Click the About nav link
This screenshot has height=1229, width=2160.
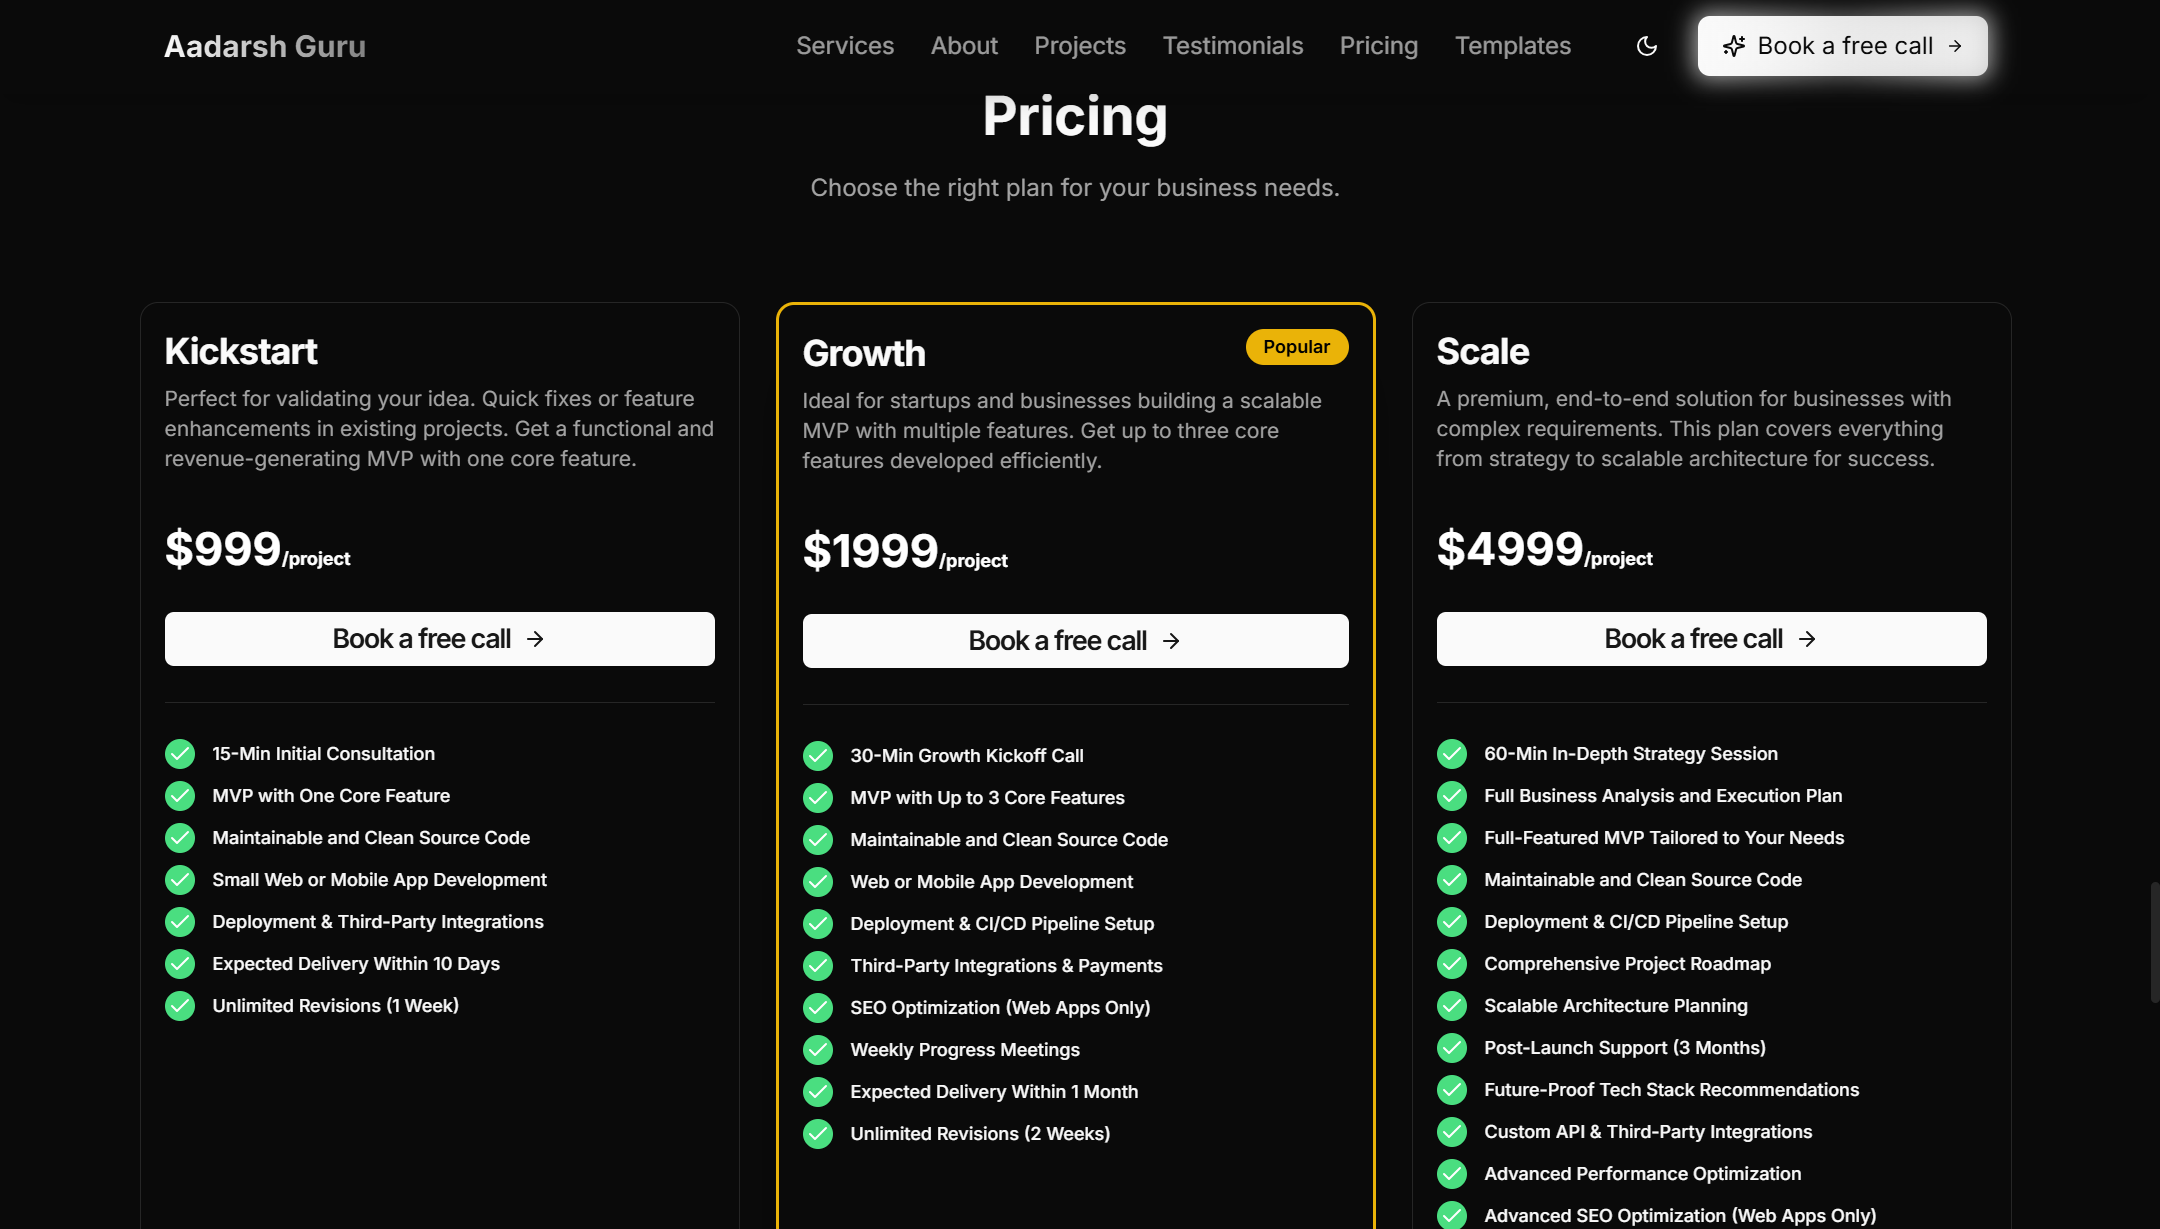964,46
